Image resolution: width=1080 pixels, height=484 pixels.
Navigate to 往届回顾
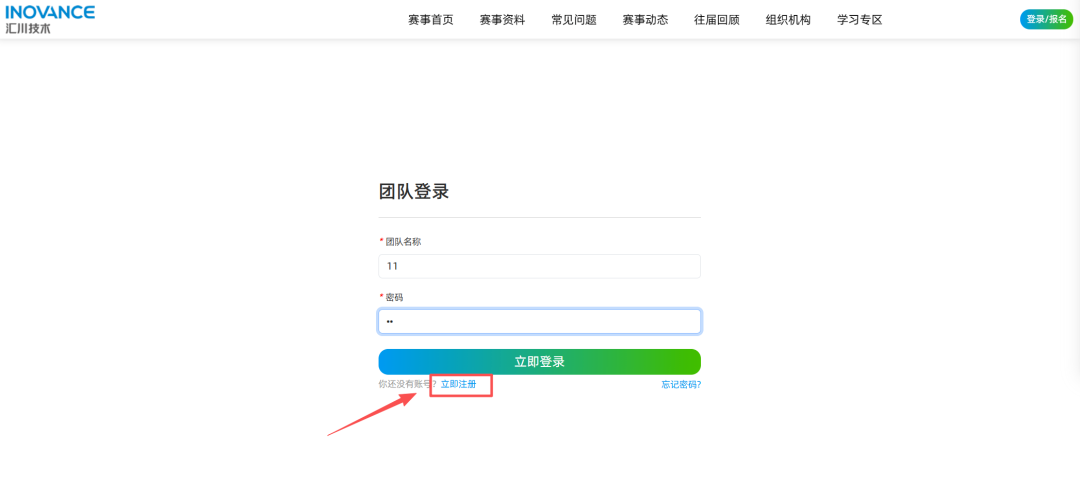pos(716,20)
